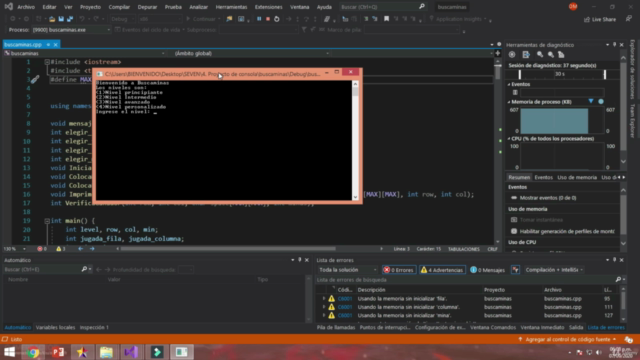Pin the Automático panel
The width and height of the screenshot is (640, 360).
tap(300, 260)
